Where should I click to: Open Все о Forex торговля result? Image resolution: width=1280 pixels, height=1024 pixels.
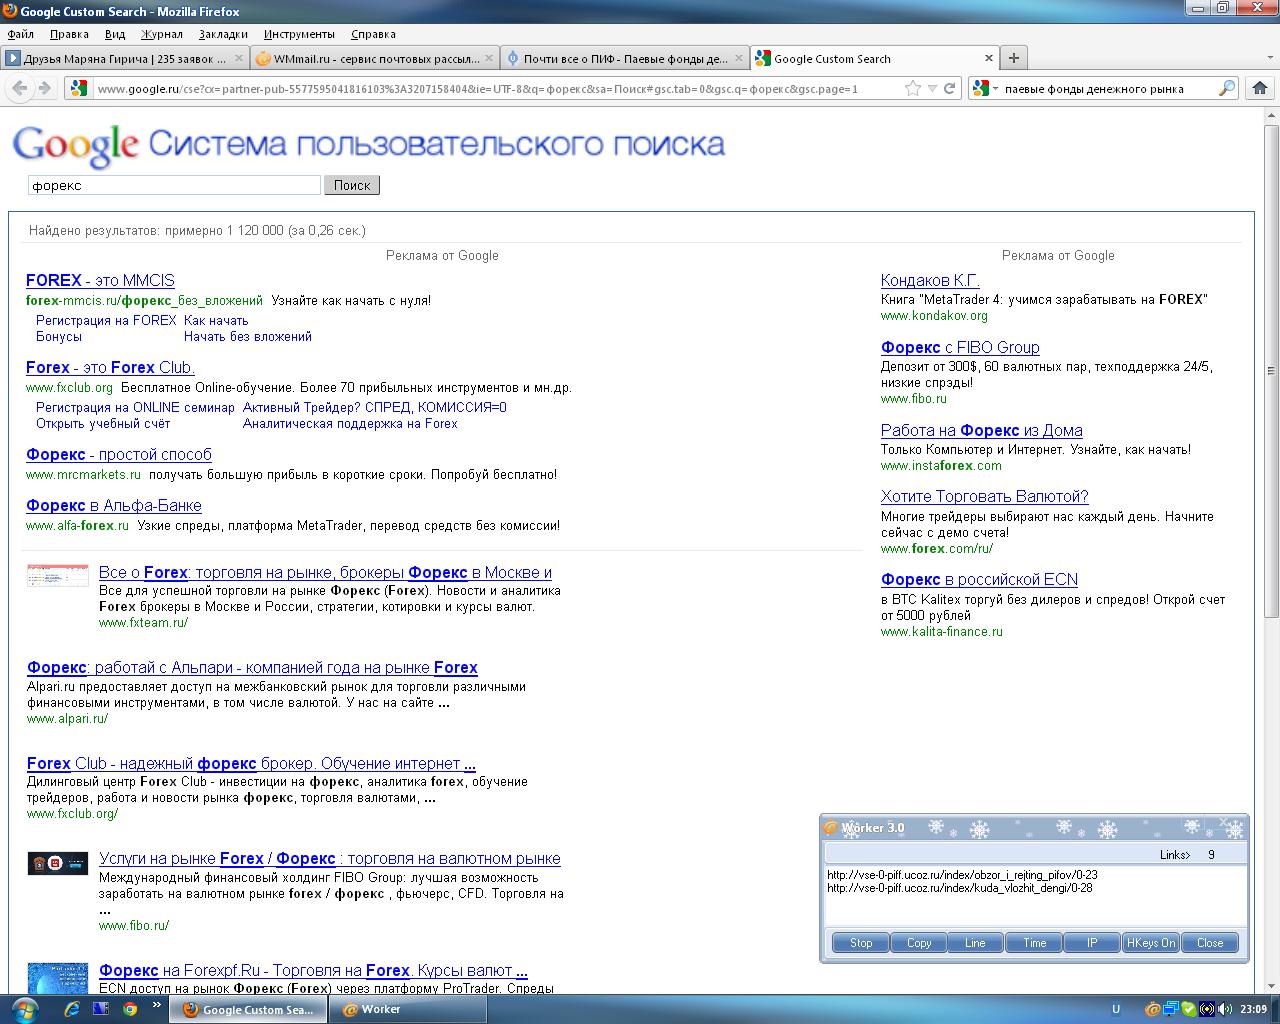(x=325, y=572)
